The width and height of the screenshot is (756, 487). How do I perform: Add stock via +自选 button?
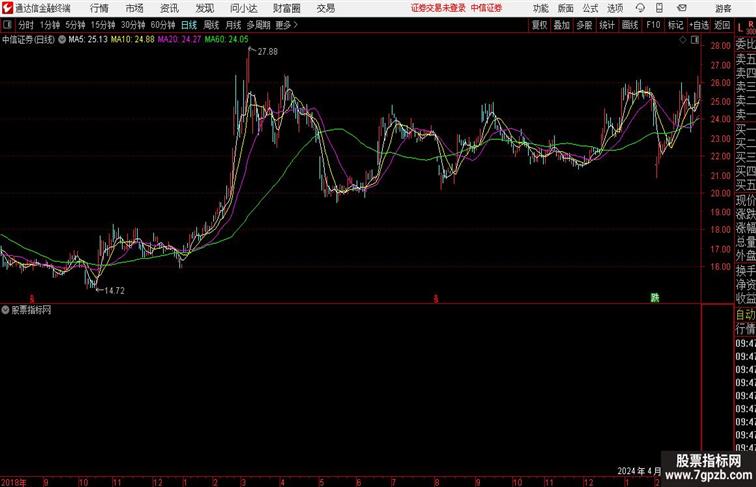(x=699, y=25)
